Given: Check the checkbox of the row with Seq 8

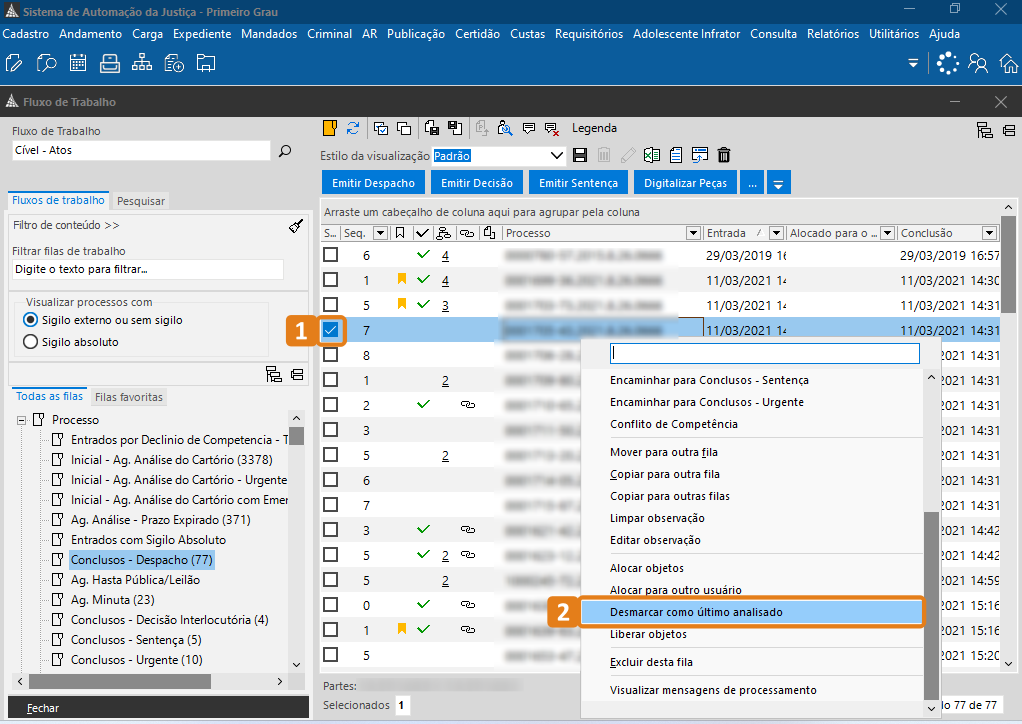Looking at the screenshot, I should tap(330, 355).
